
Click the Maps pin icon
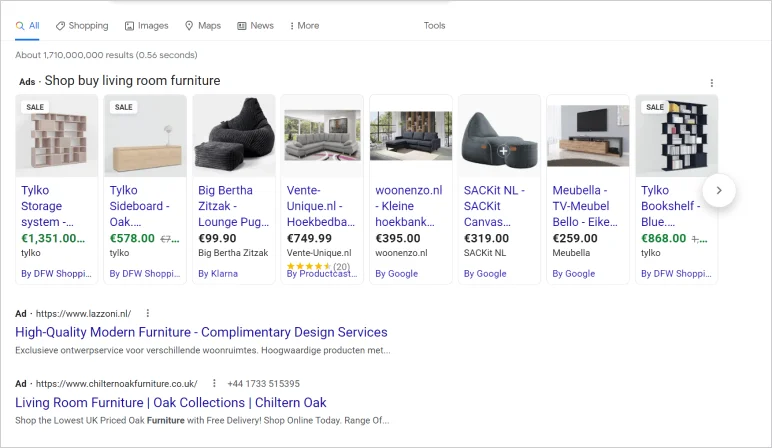[189, 26]
